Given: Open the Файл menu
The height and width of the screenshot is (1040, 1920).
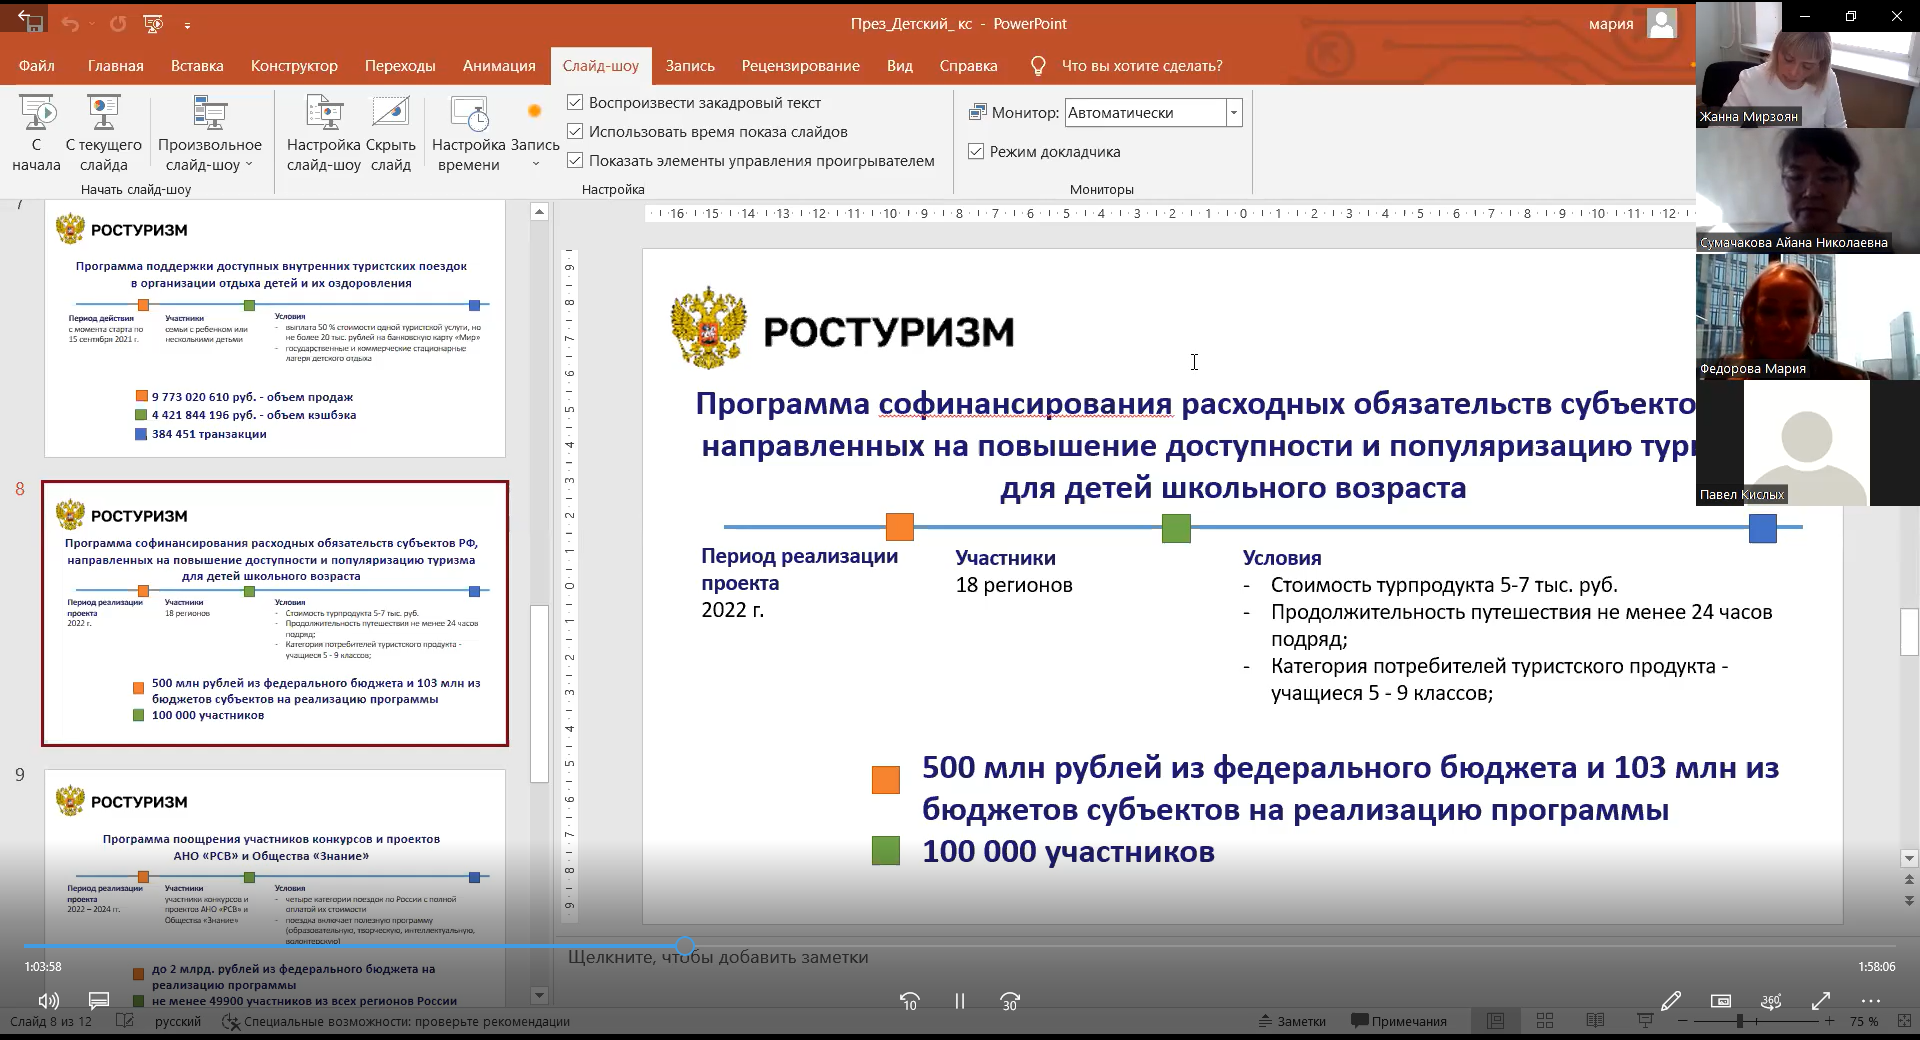Looking at the screenshot, I should click(37, 66).
